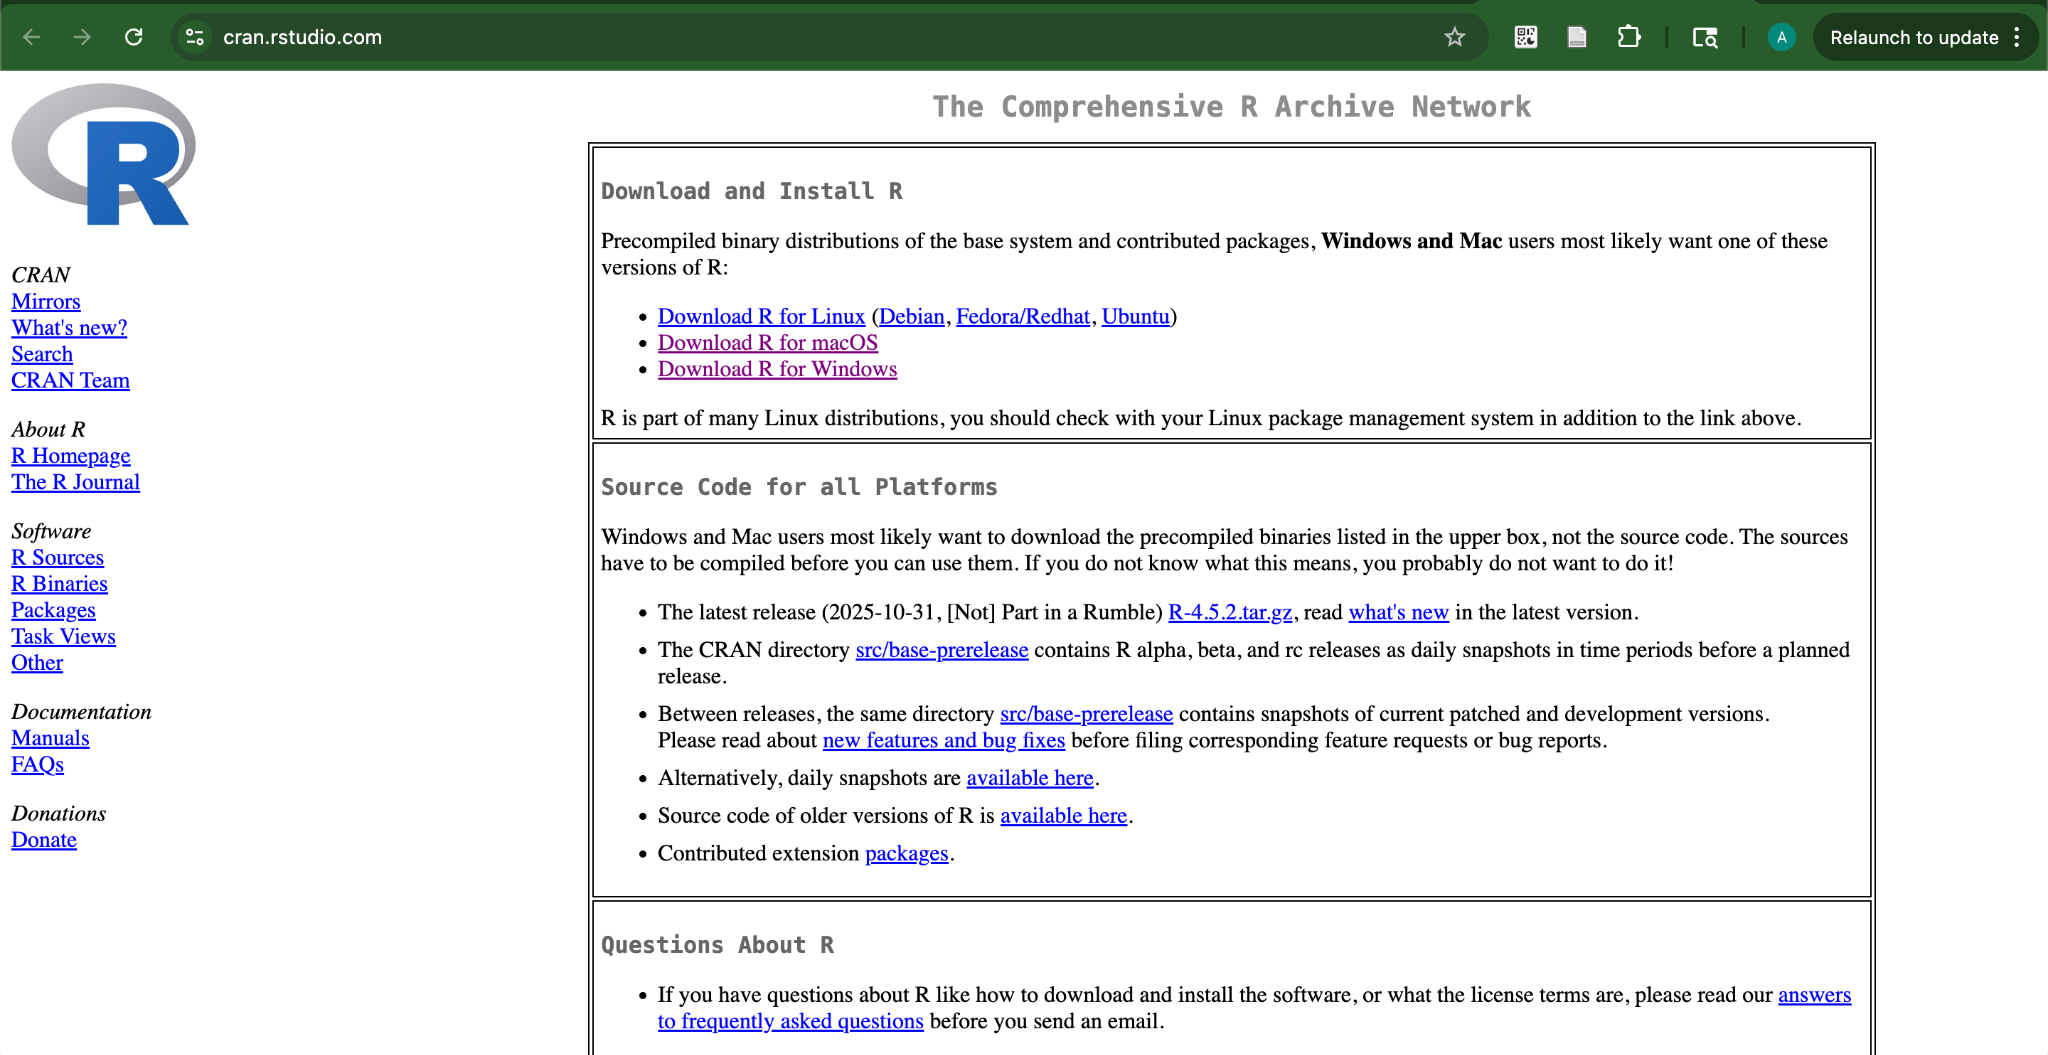Open the contributed extension packages link
Viewport: 2048px width, 1055px height.
[906, 853]
